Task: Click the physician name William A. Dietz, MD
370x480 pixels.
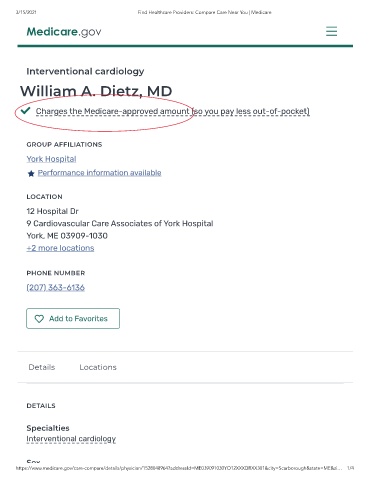Action: click(x=96, y=91)
